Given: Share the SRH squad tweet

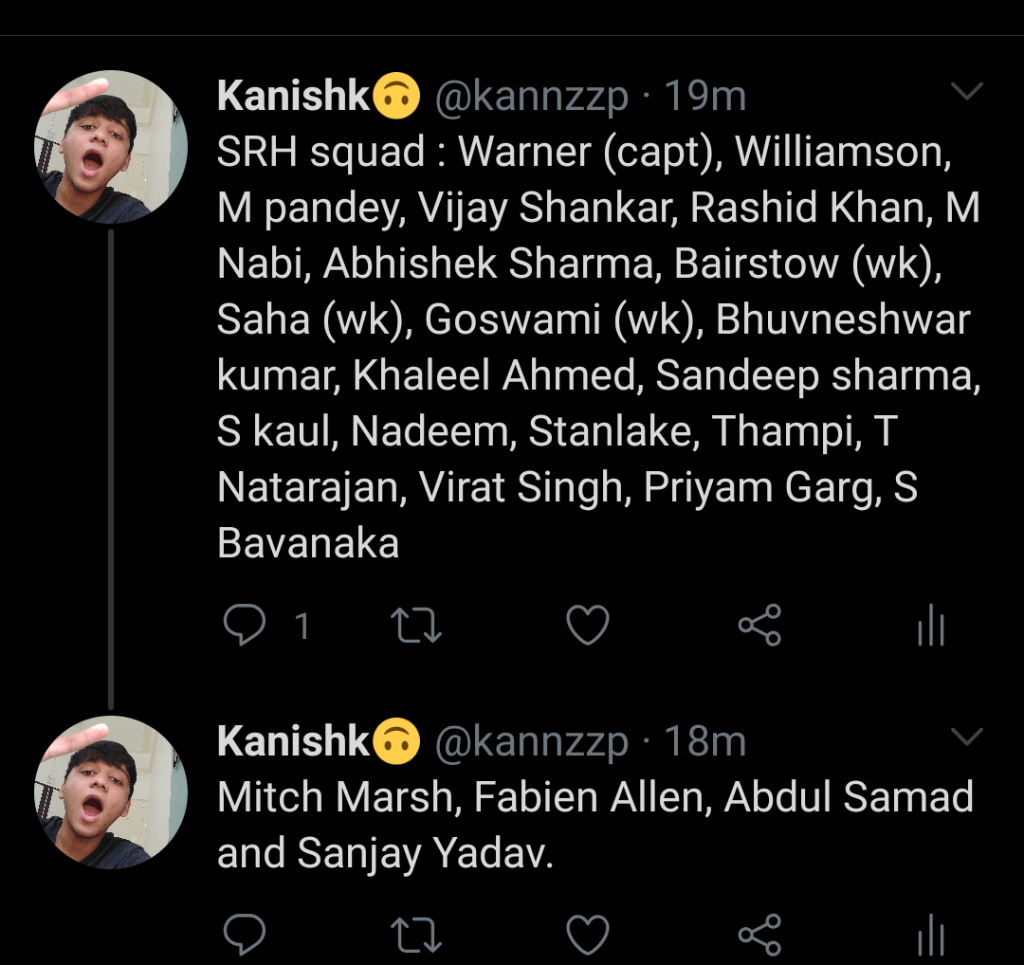Looking at the screenshot, I should [x=759, y=626].
